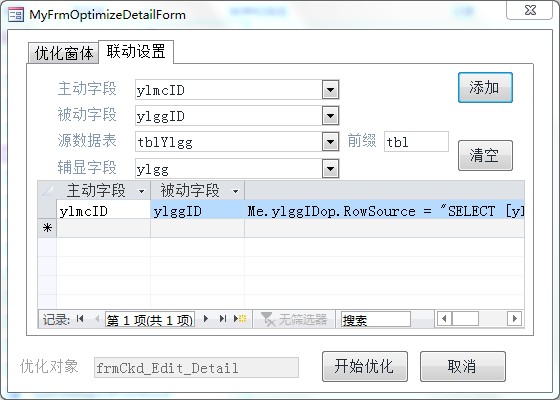Go to the first record in navigator
Screen dimensions: 560x400
coord(80,319)
